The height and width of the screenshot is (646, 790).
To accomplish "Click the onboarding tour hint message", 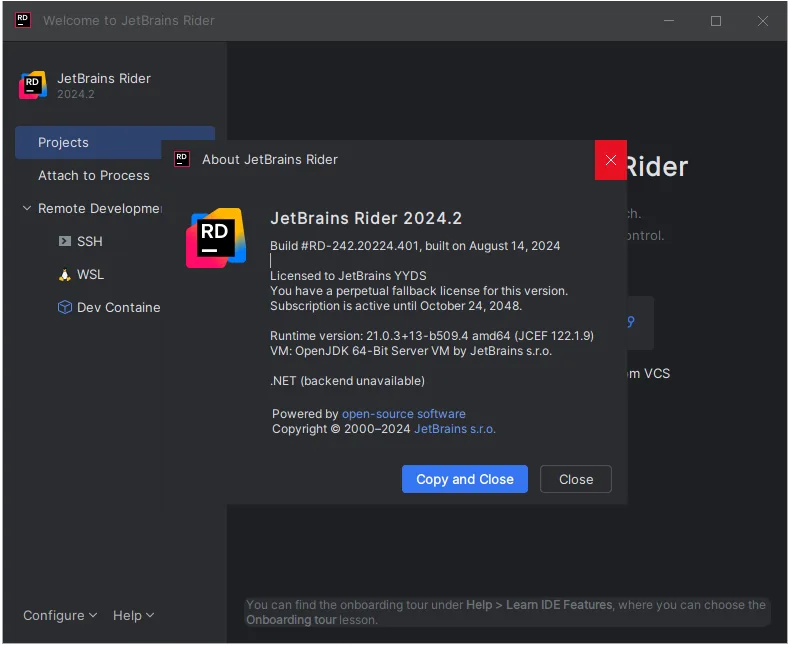I will click(506, 612).
